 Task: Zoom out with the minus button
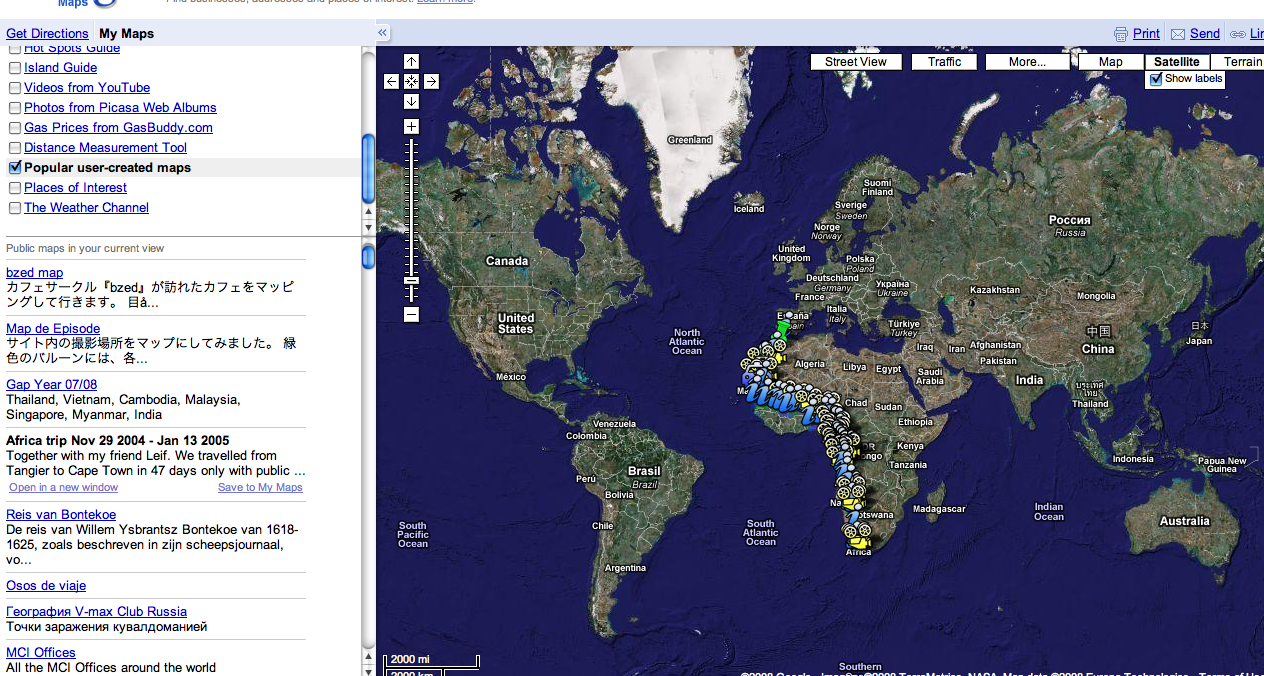click(411, 315)
